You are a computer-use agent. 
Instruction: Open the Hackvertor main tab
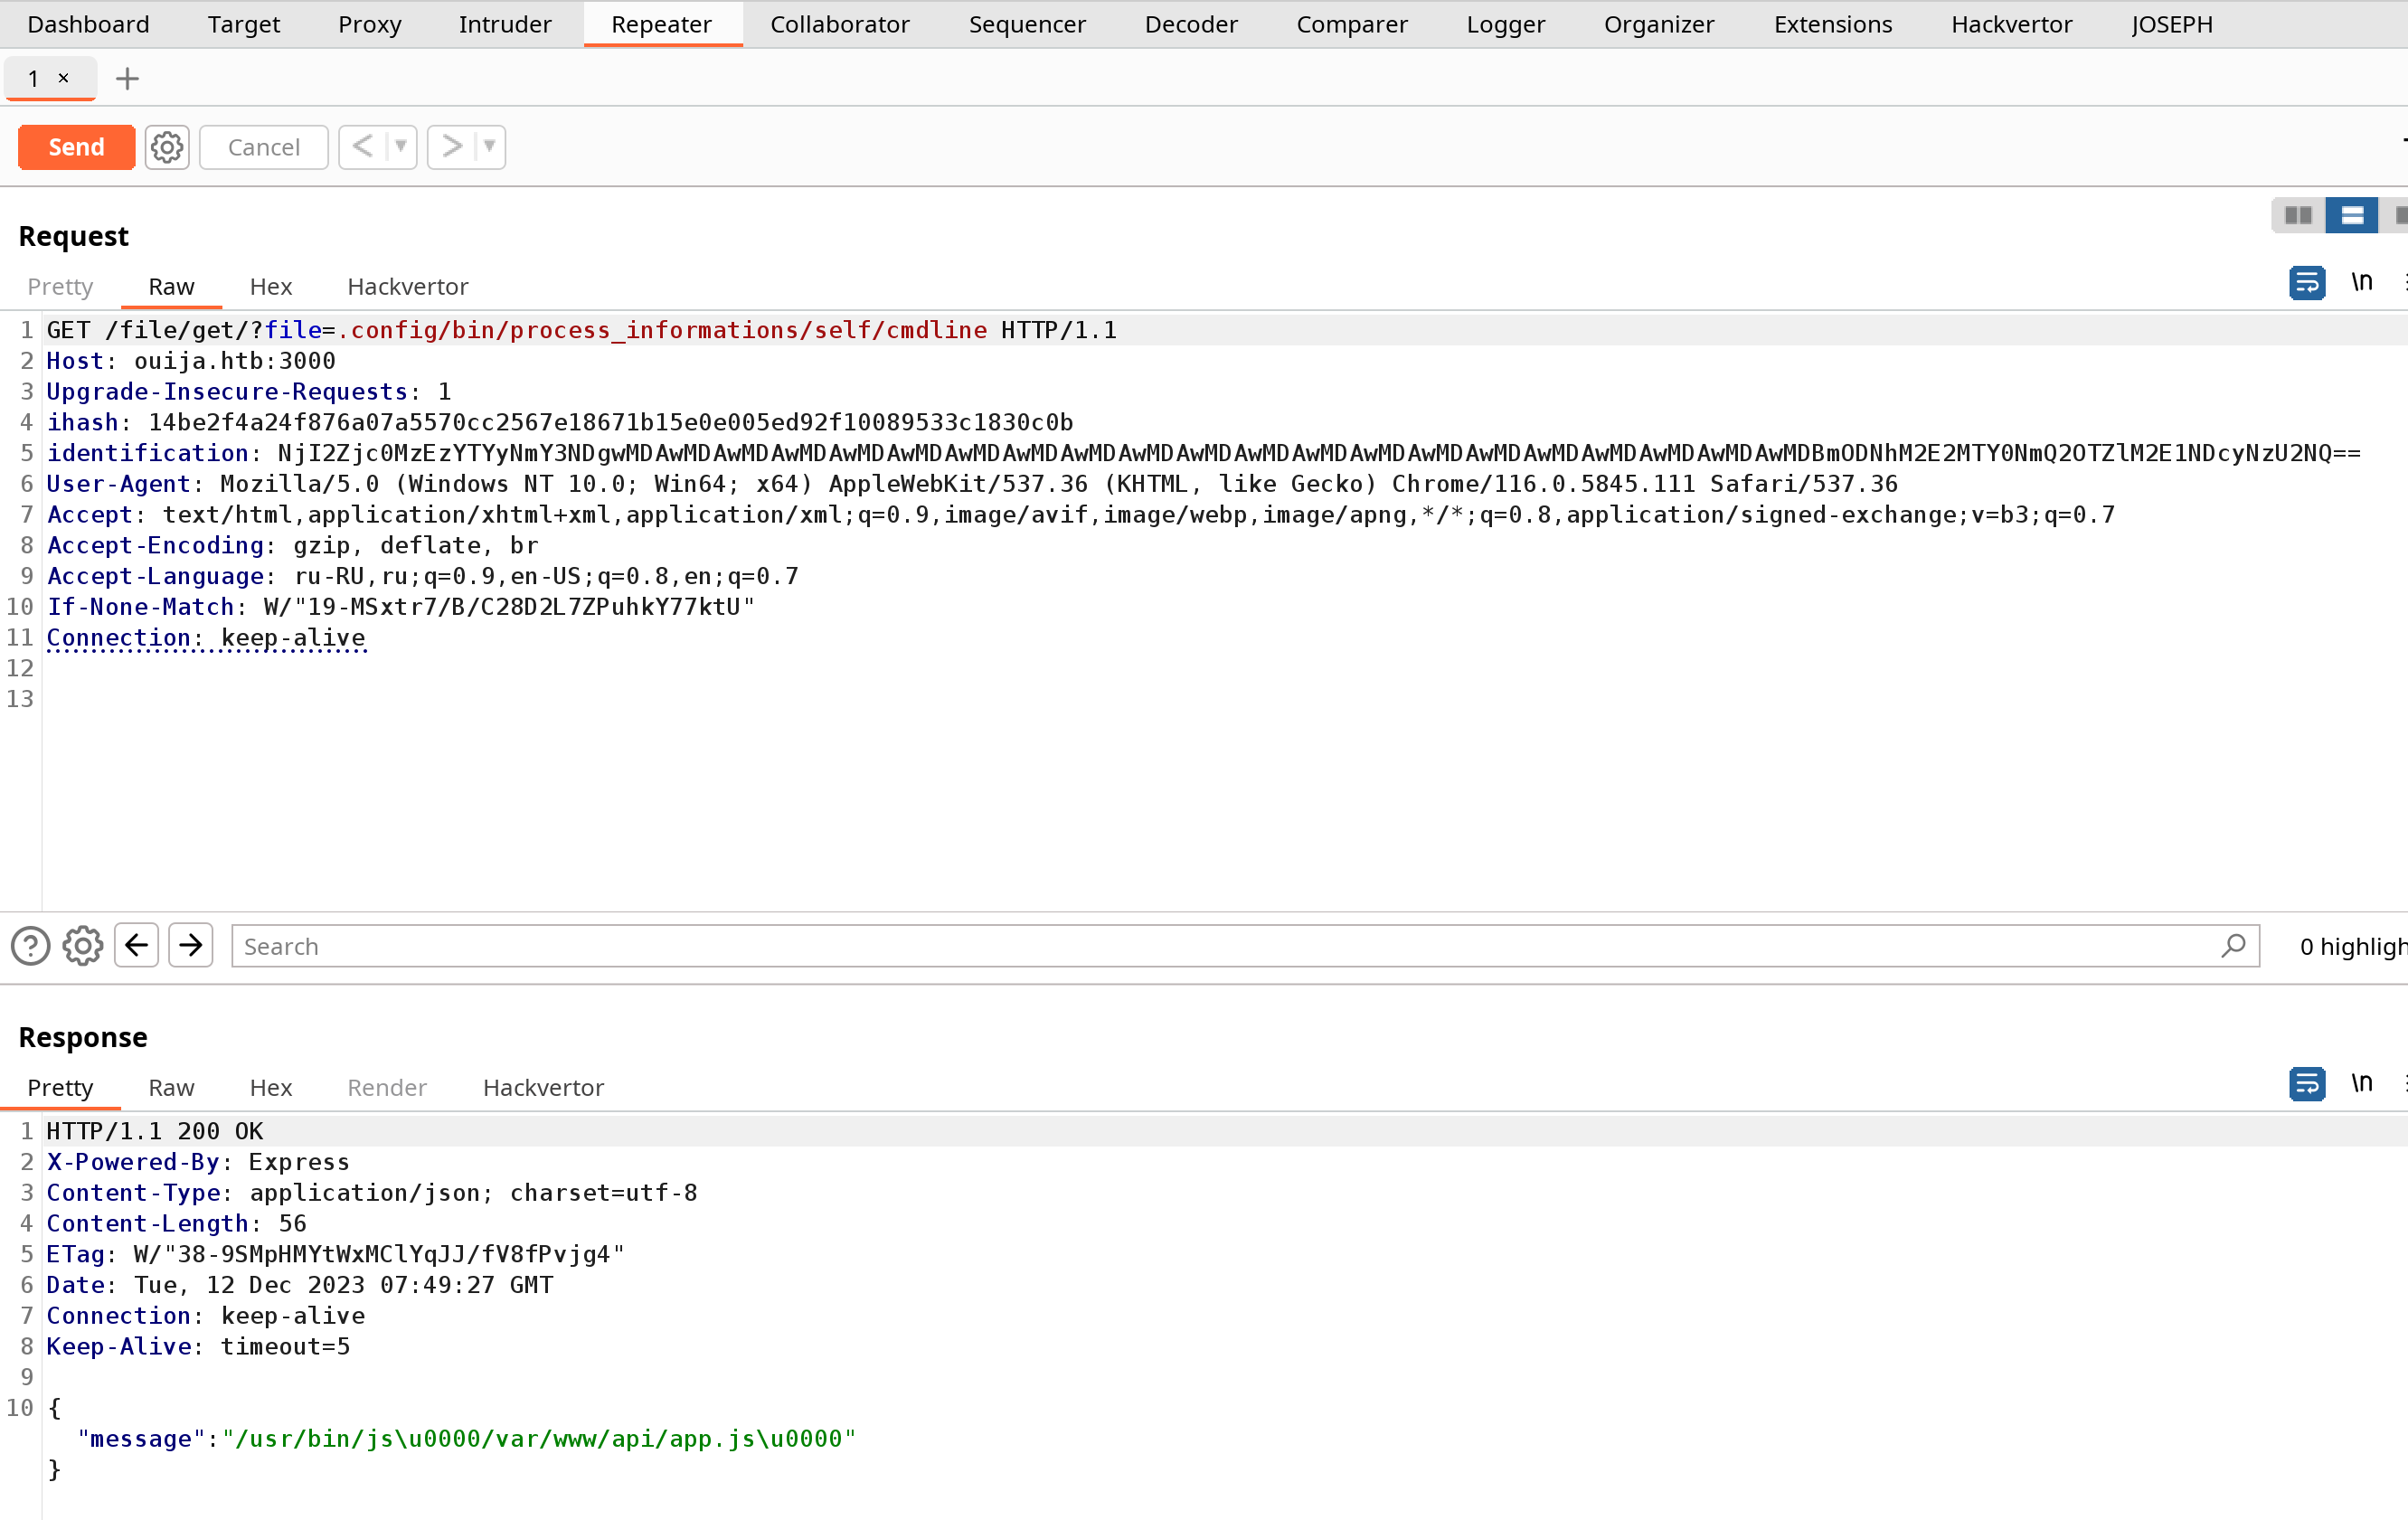pos(2012,24)
